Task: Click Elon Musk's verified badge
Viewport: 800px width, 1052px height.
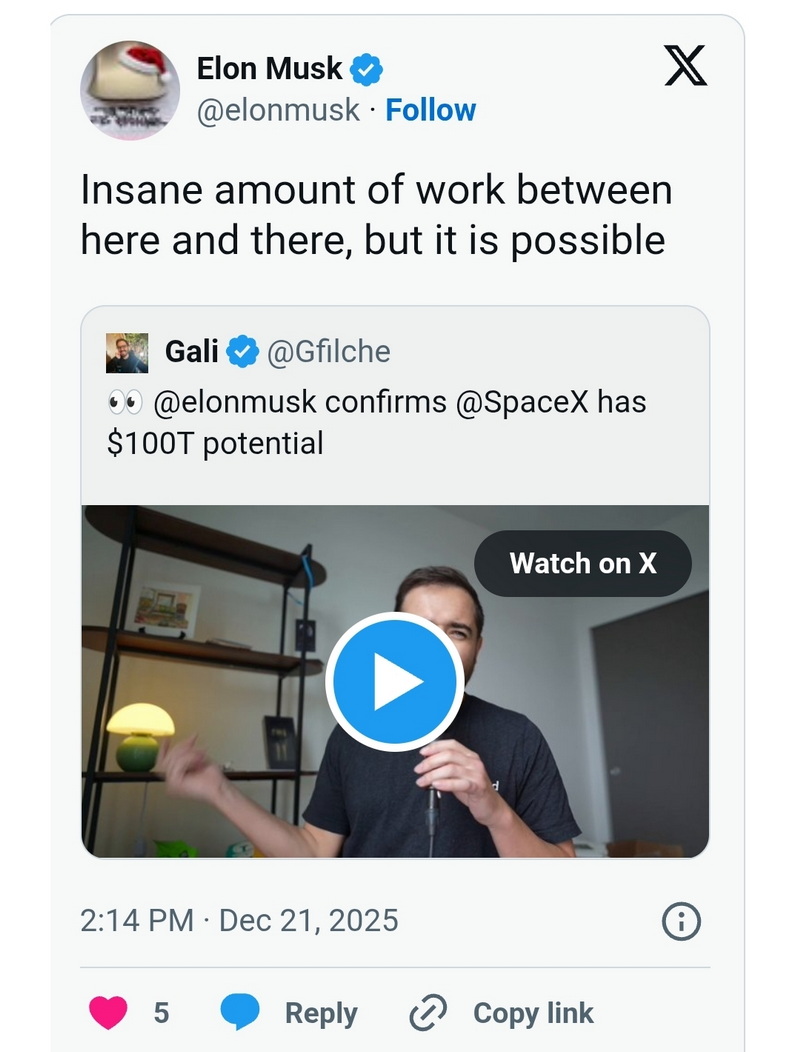Action: click(x=367, y=70)
